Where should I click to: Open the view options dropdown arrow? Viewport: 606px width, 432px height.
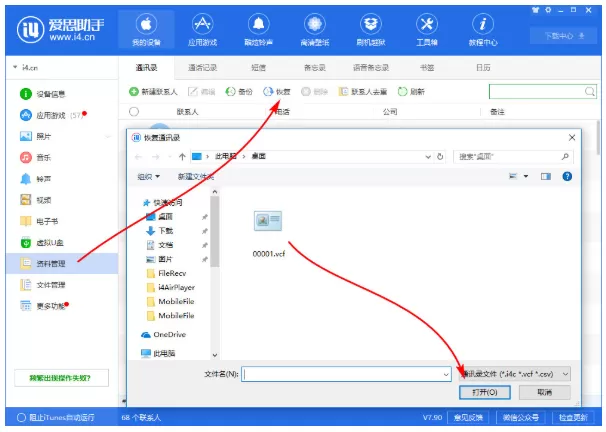coord(526,176)
